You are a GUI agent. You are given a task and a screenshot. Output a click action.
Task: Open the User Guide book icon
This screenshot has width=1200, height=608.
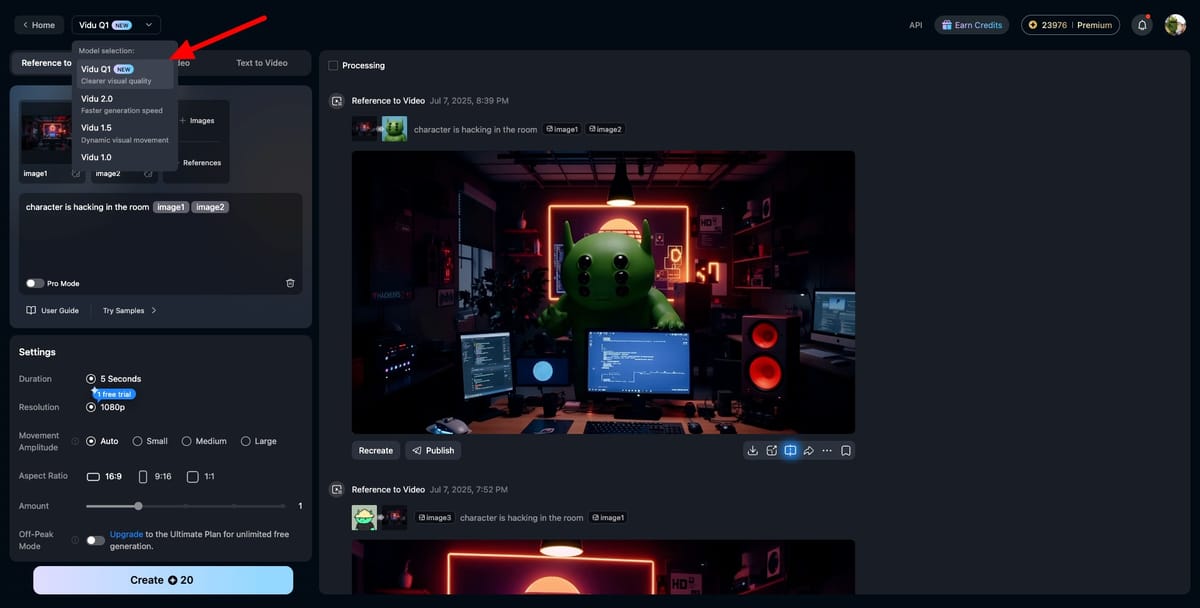[x=31, y=311]
